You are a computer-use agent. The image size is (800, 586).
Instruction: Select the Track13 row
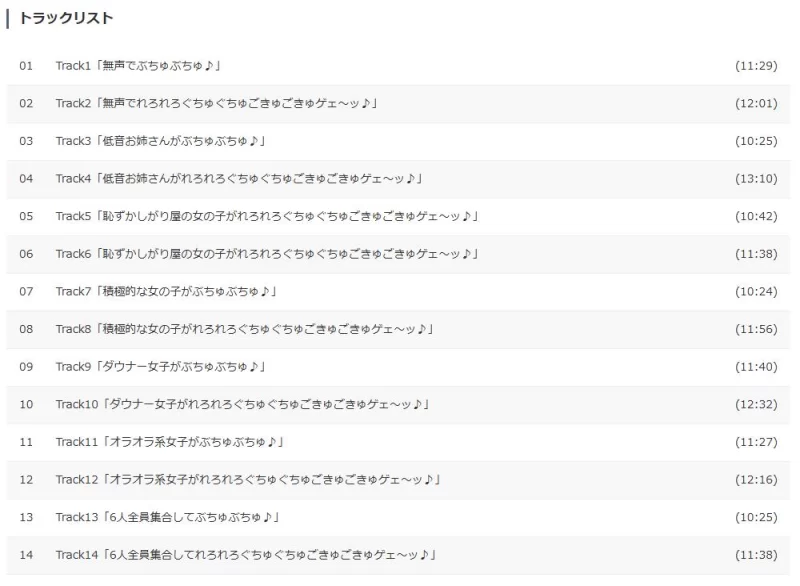tap(398, 517)
